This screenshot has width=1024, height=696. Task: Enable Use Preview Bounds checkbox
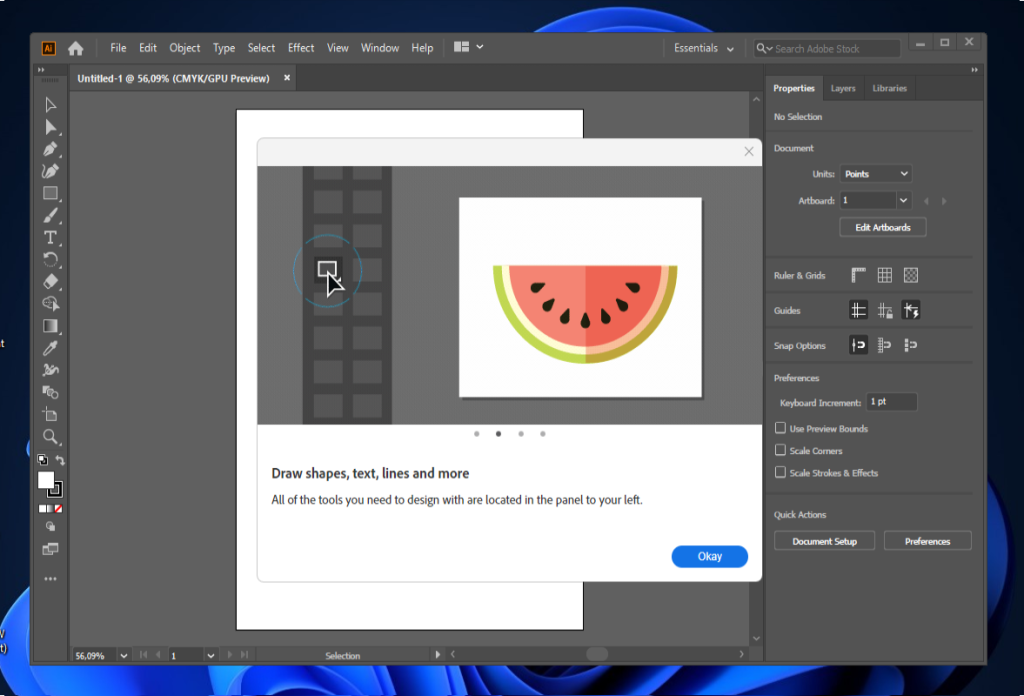pos(780,428)
